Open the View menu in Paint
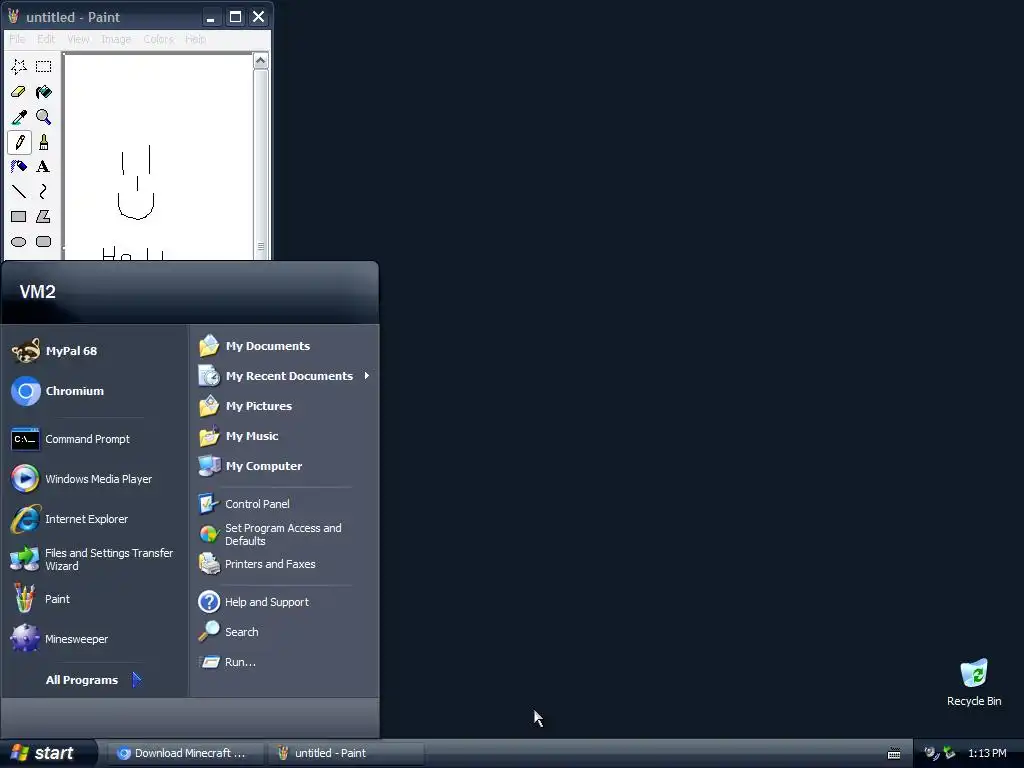The image size is (1024, 768). pos(78,39)
